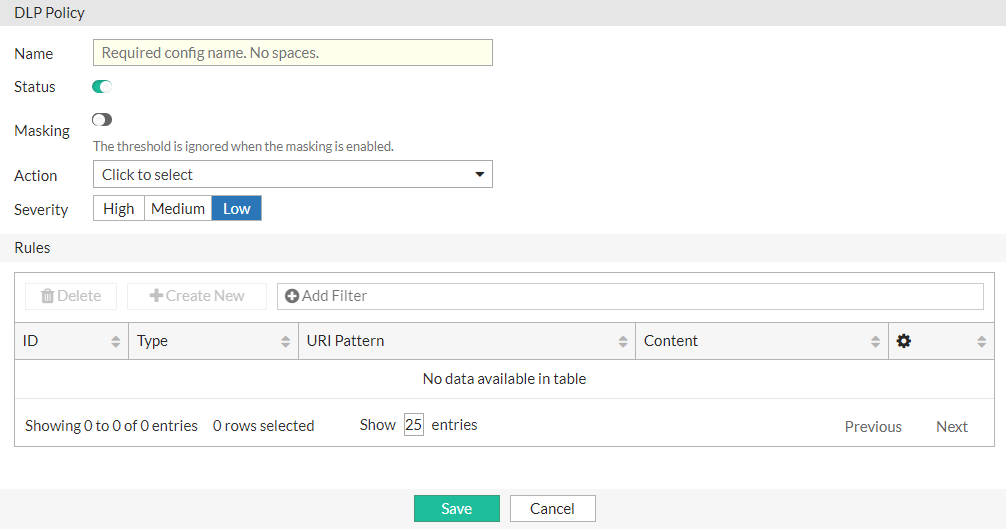Click the sort arrows in ID column
The height and width of the screenshot is (529, 1006).
(116, 342)
